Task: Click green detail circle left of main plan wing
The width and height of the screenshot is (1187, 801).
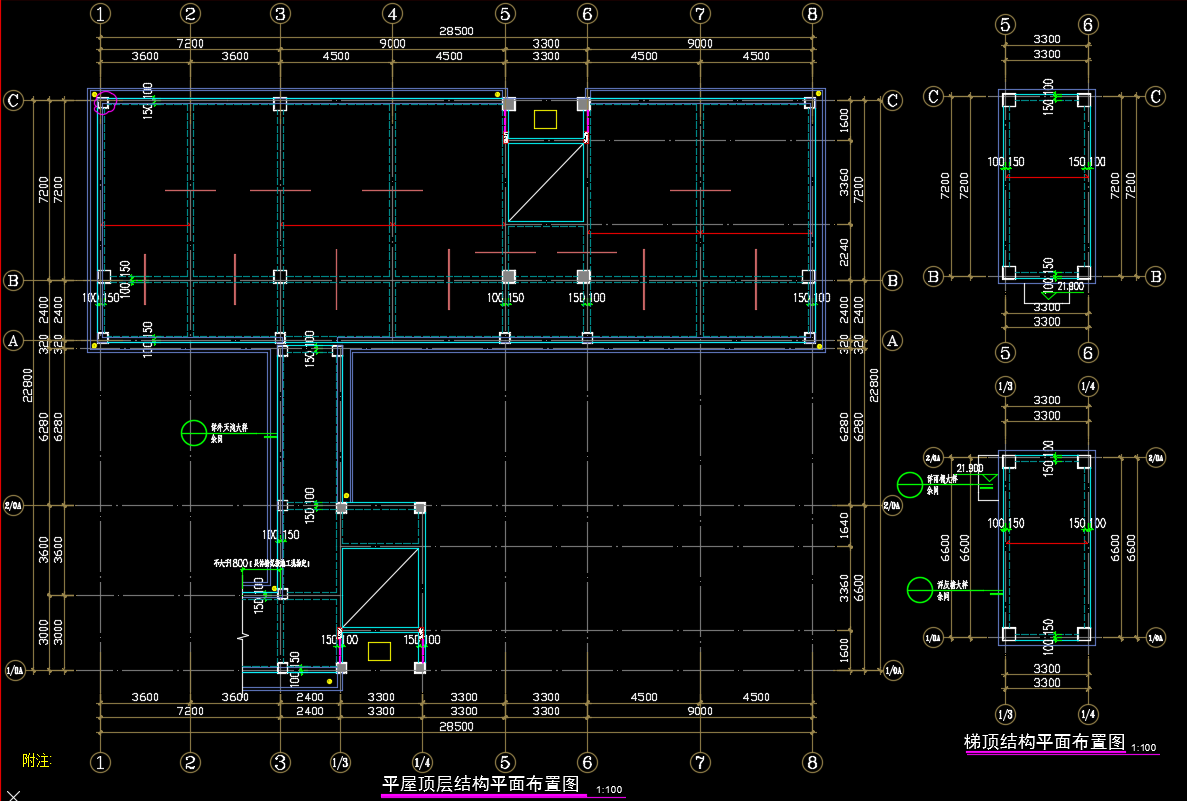Action: point(194,433)
